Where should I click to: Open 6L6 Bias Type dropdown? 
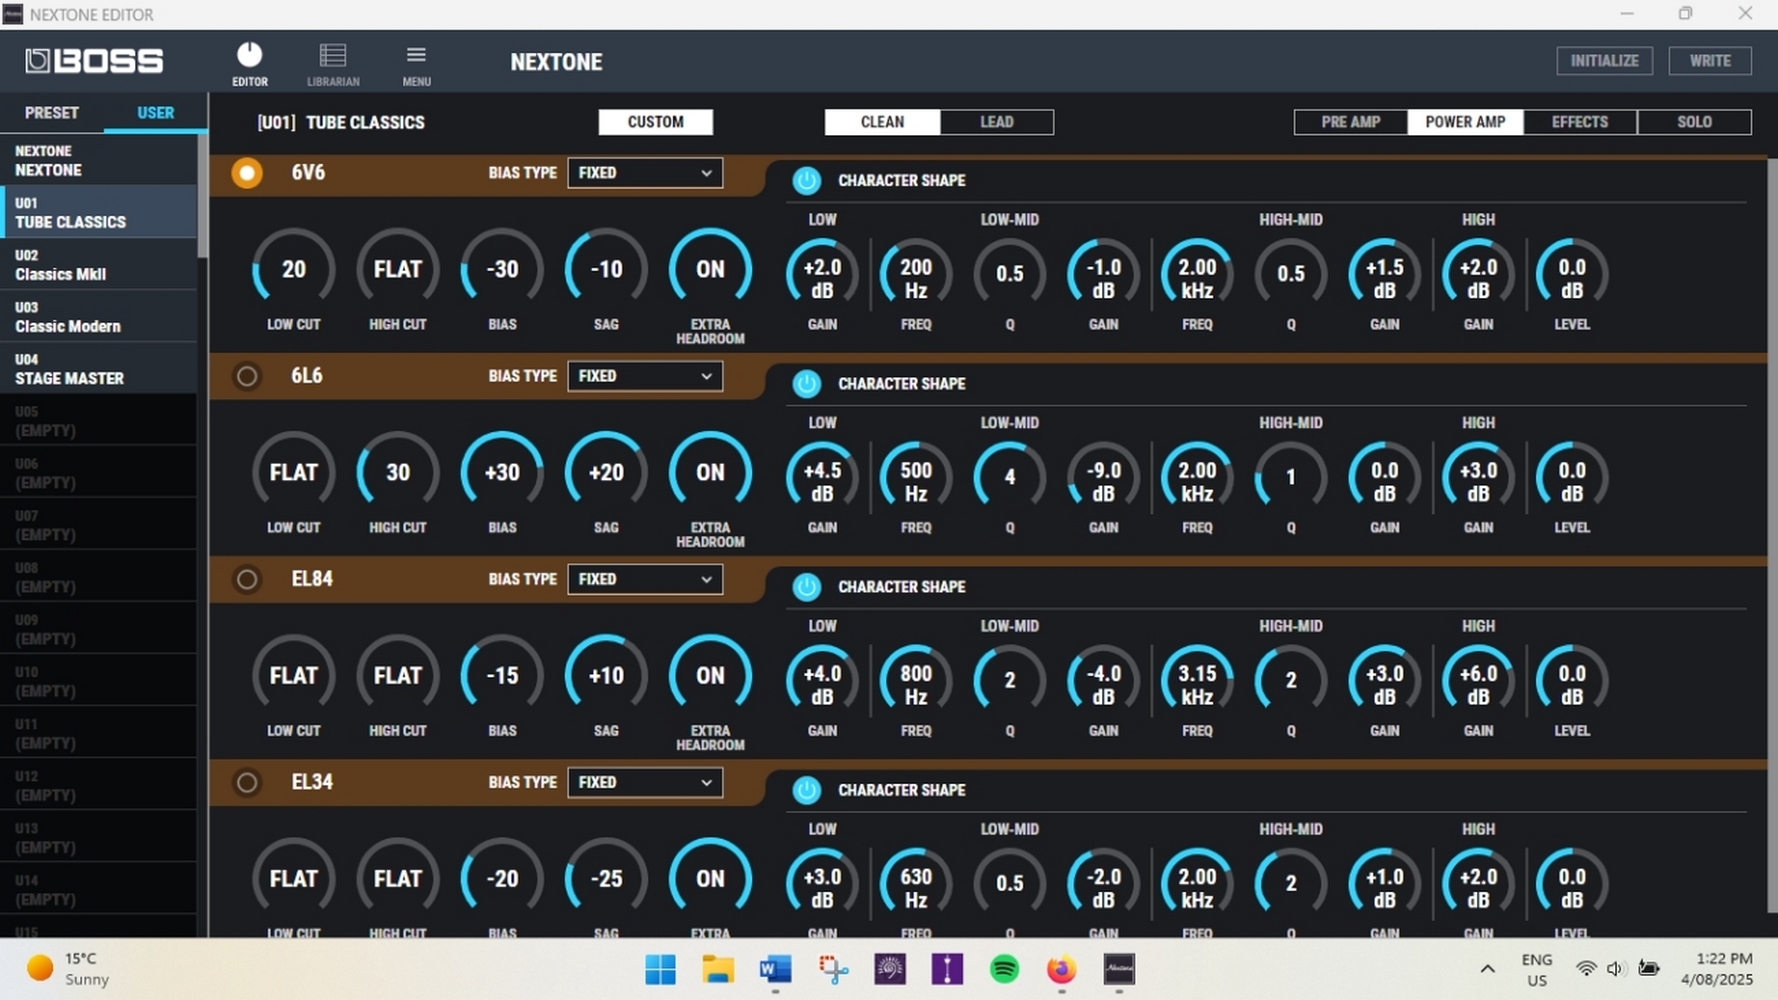click(x=645, y=376)
